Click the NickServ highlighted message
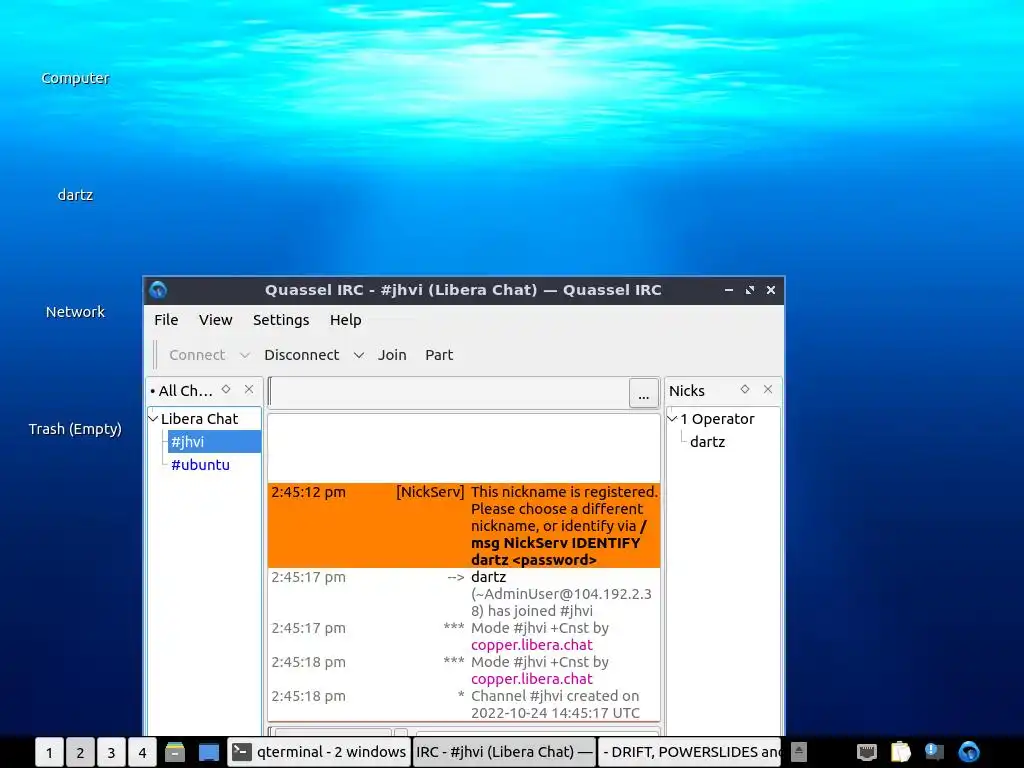1024x768 pixels. click(x=464, y=526)
